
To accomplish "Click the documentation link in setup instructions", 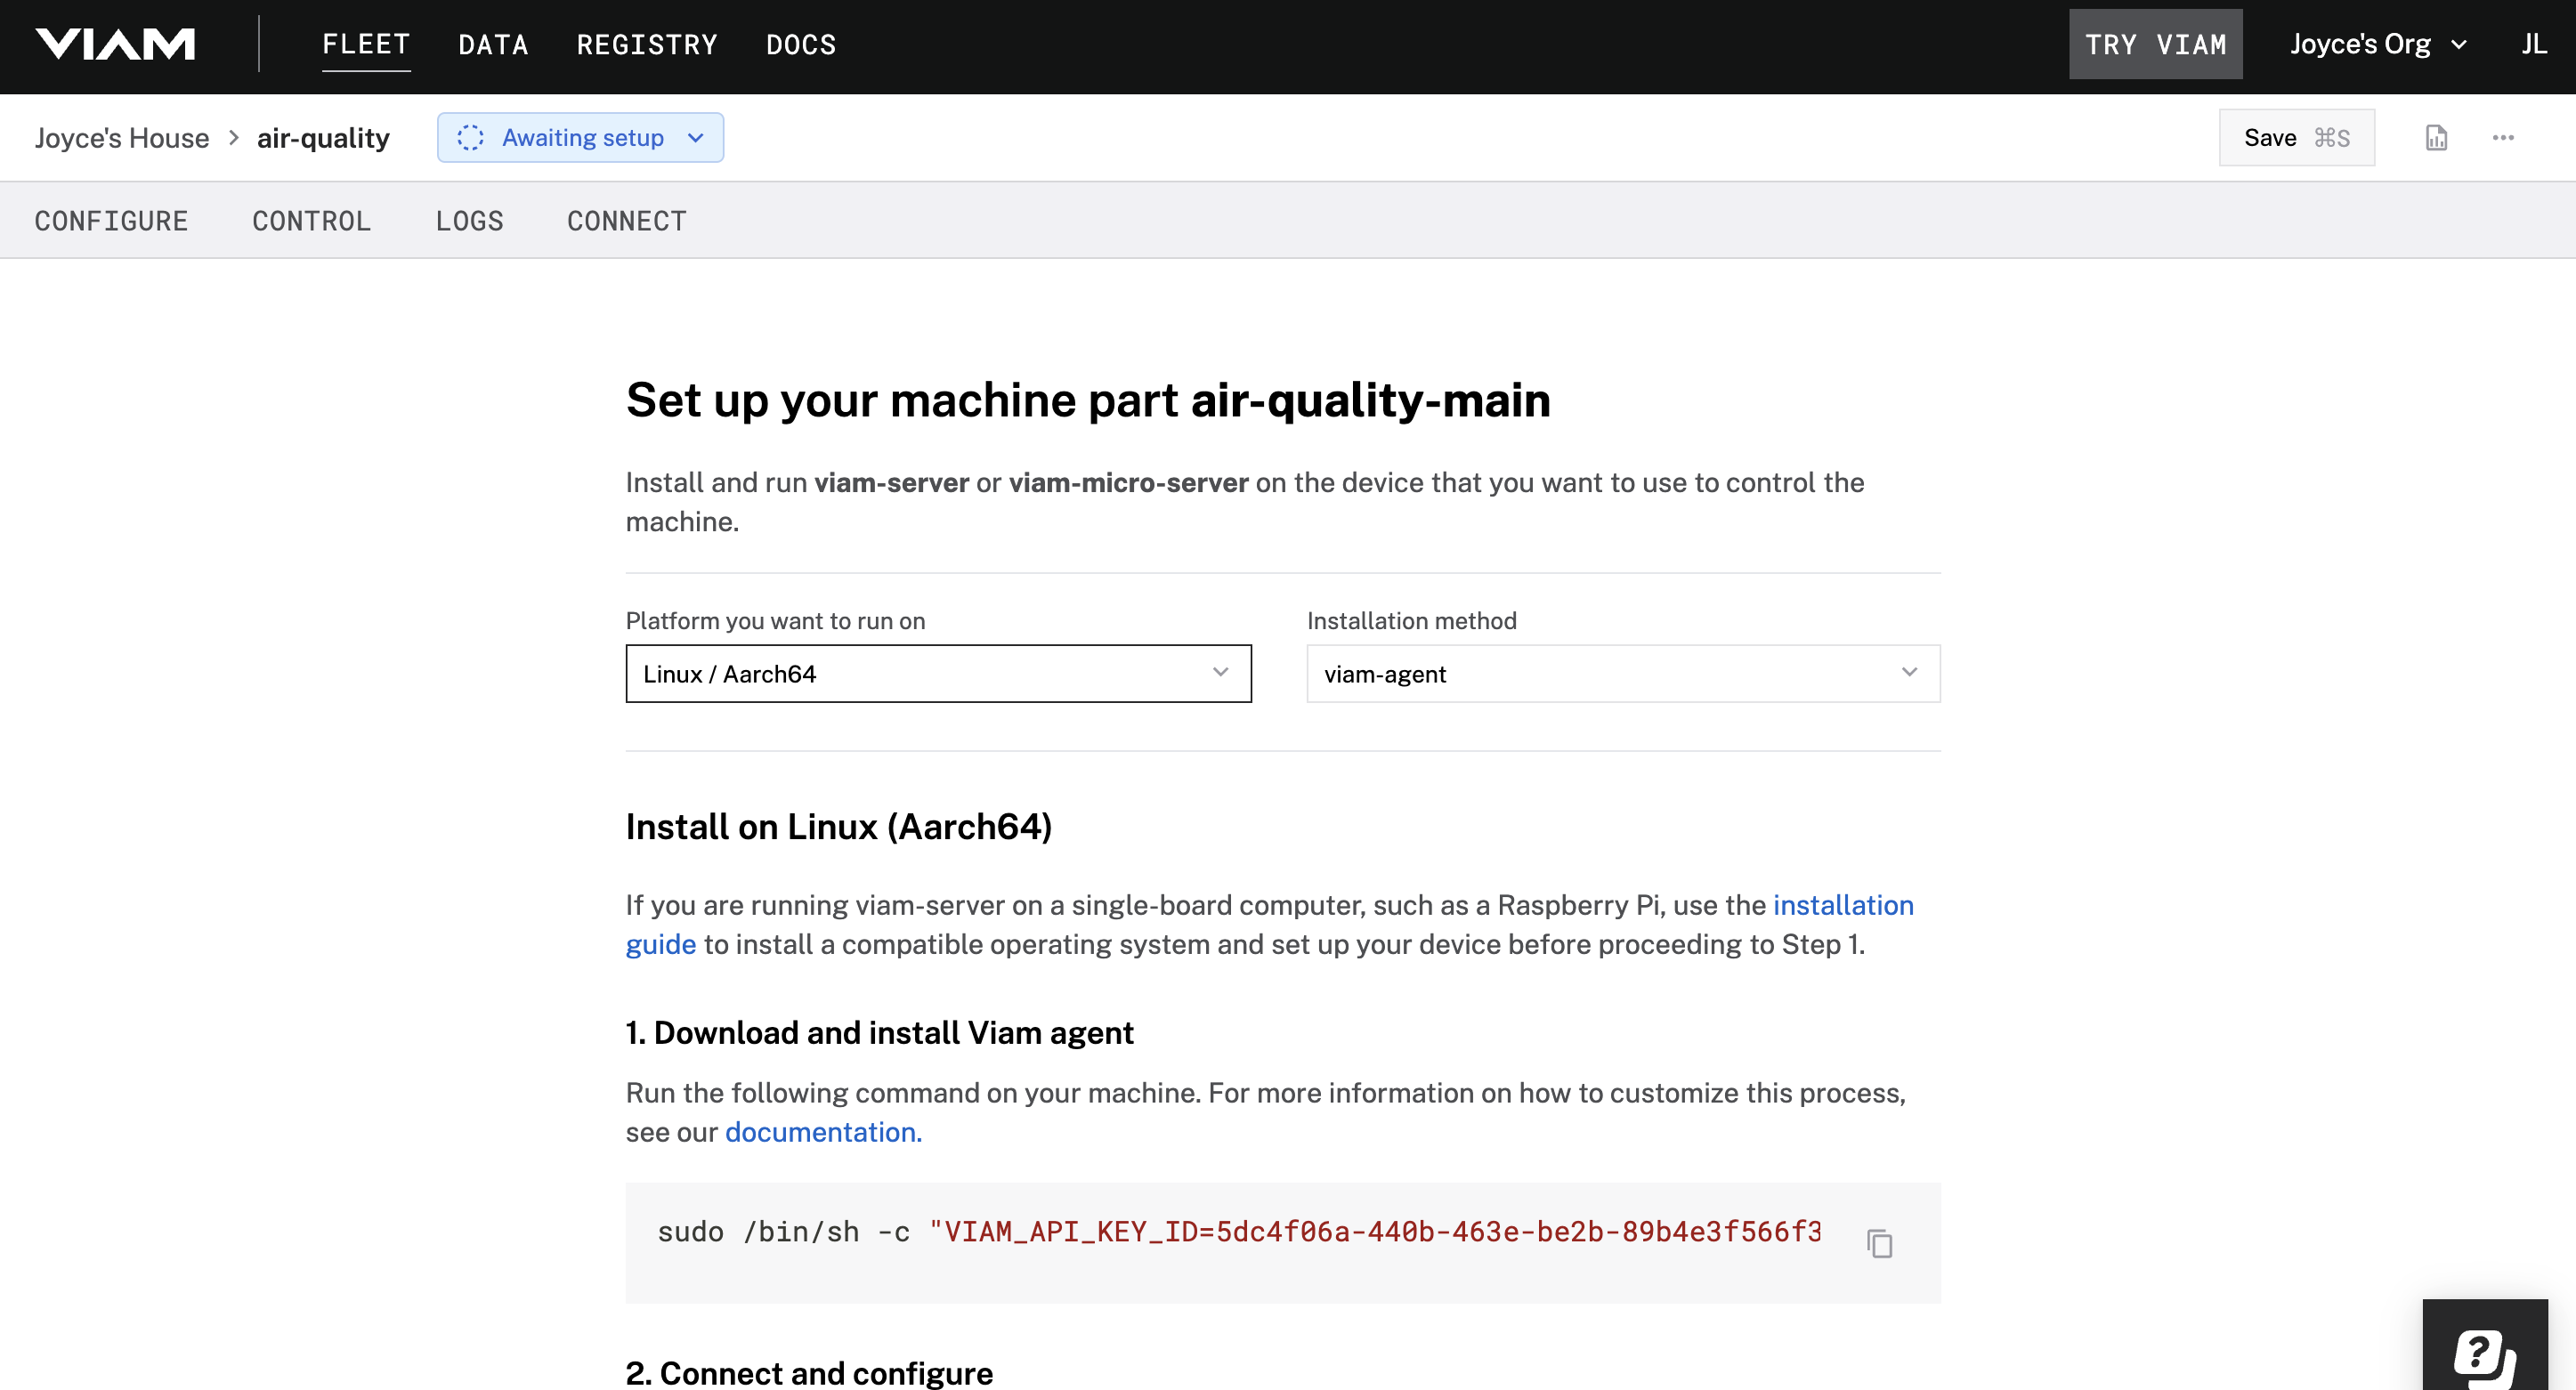I will coord(818,1130).
